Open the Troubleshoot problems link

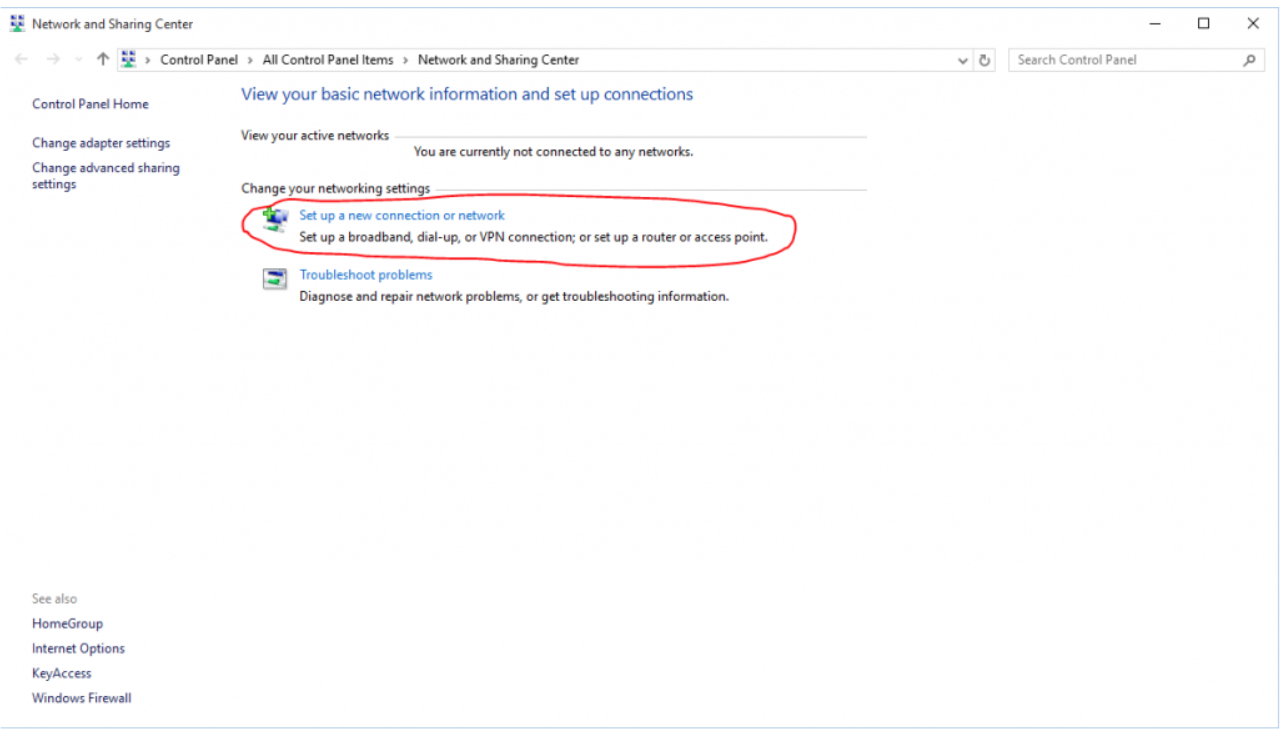click(366, 275)
